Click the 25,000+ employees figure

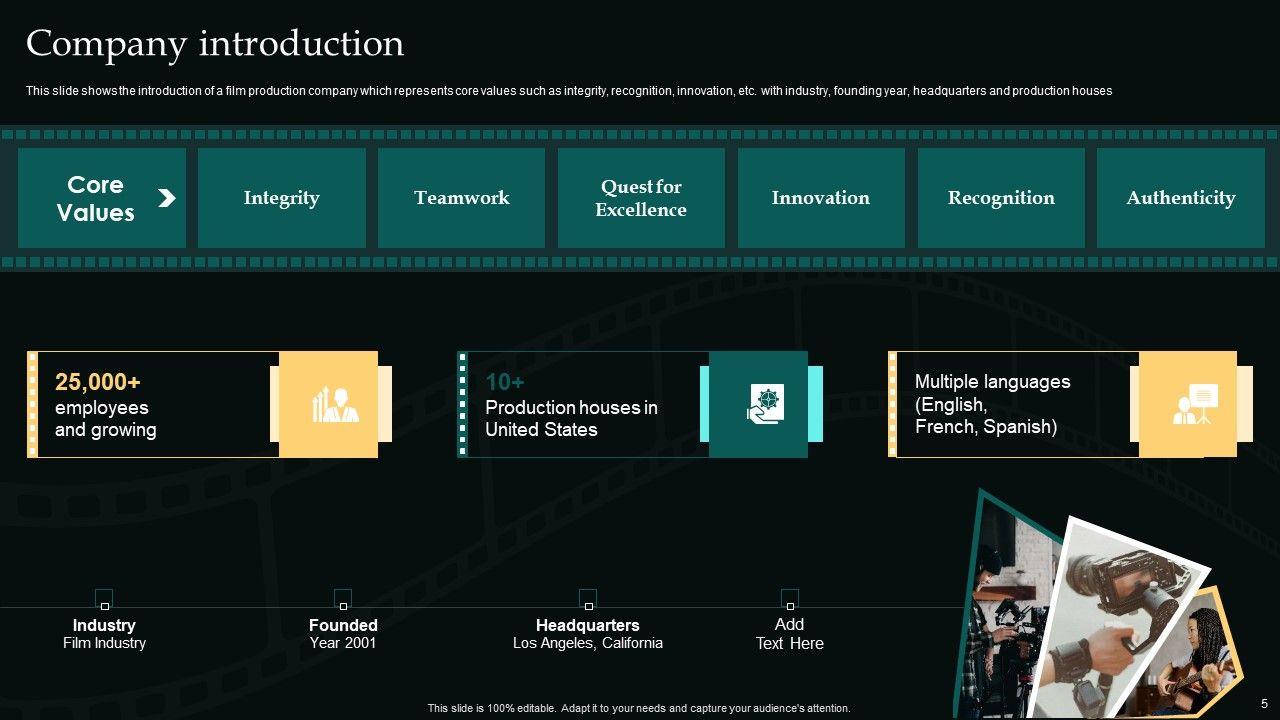pos(98,382)
